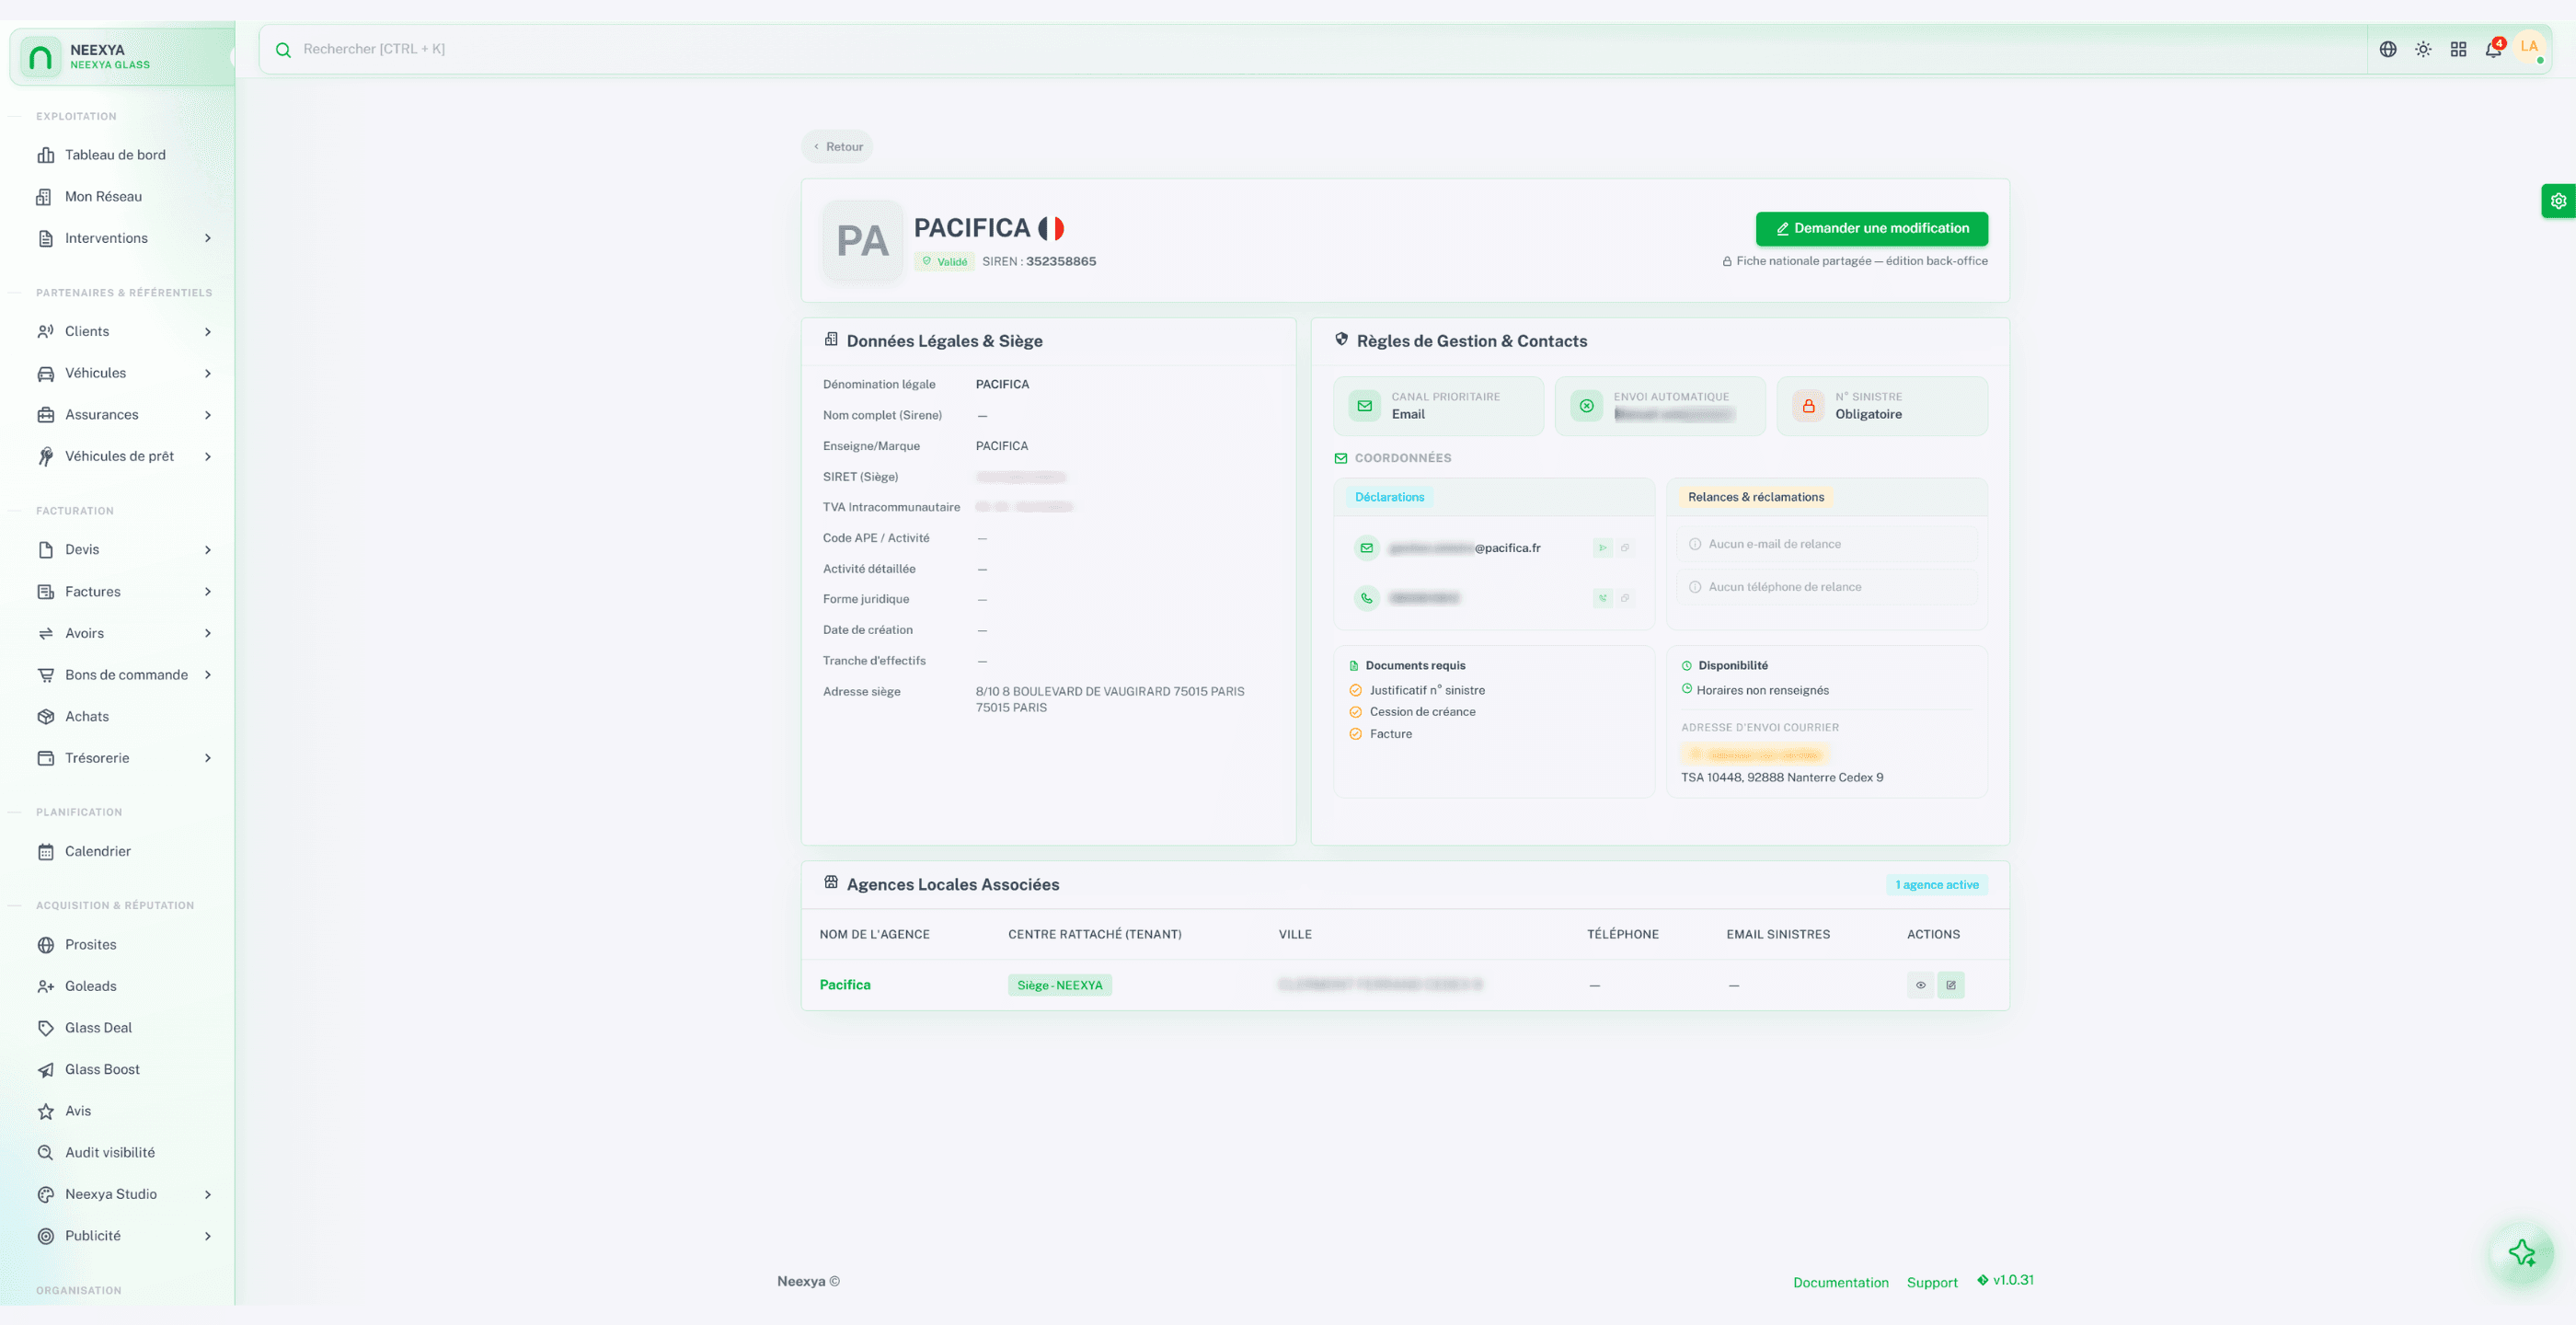
Task: Expand the Véhicules de prêt submenu
Action: (x=208, y=457)
